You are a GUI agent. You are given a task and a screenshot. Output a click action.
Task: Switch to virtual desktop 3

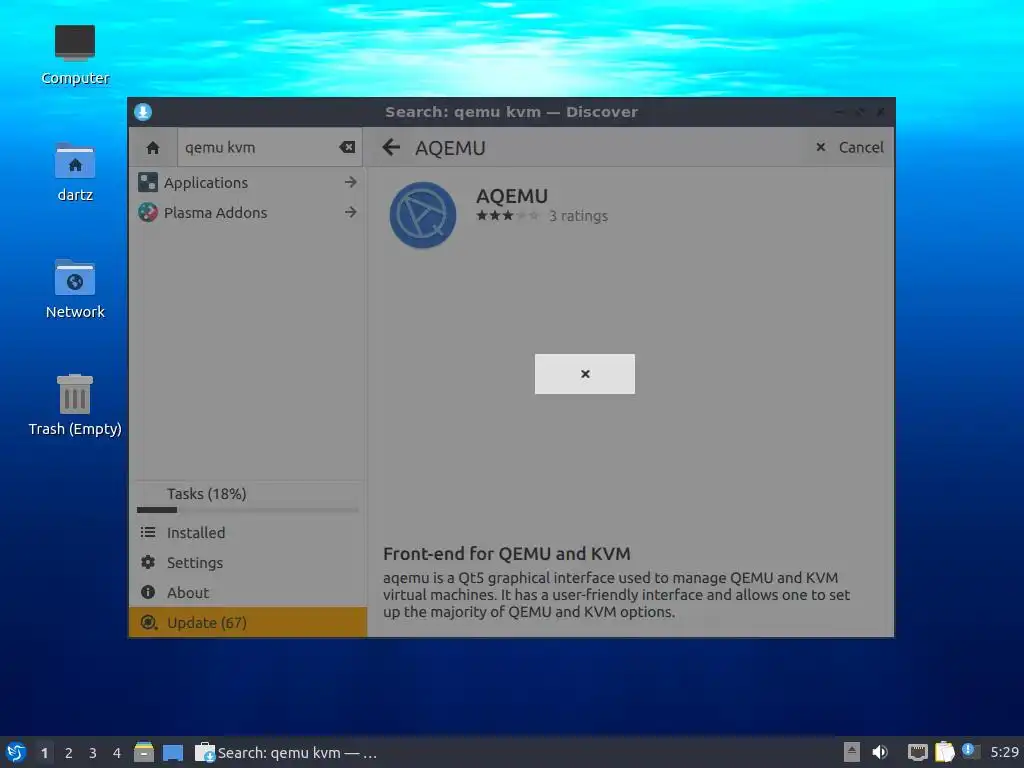pos(93,753)
